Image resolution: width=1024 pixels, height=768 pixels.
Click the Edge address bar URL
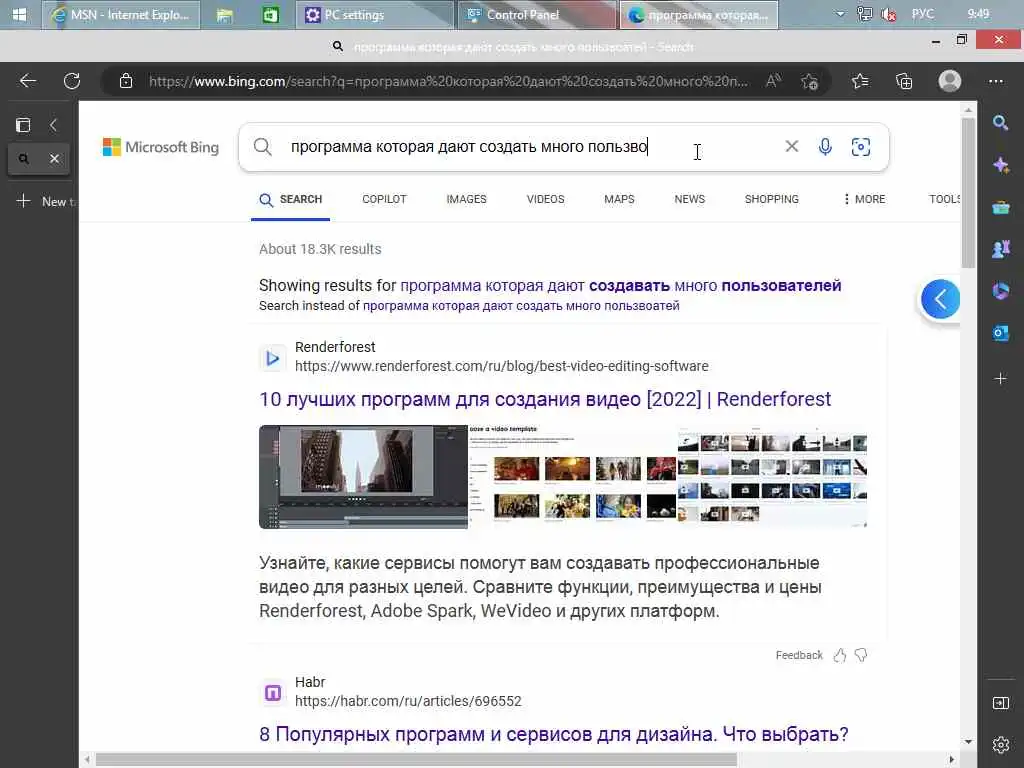click(x=448, y=81)
